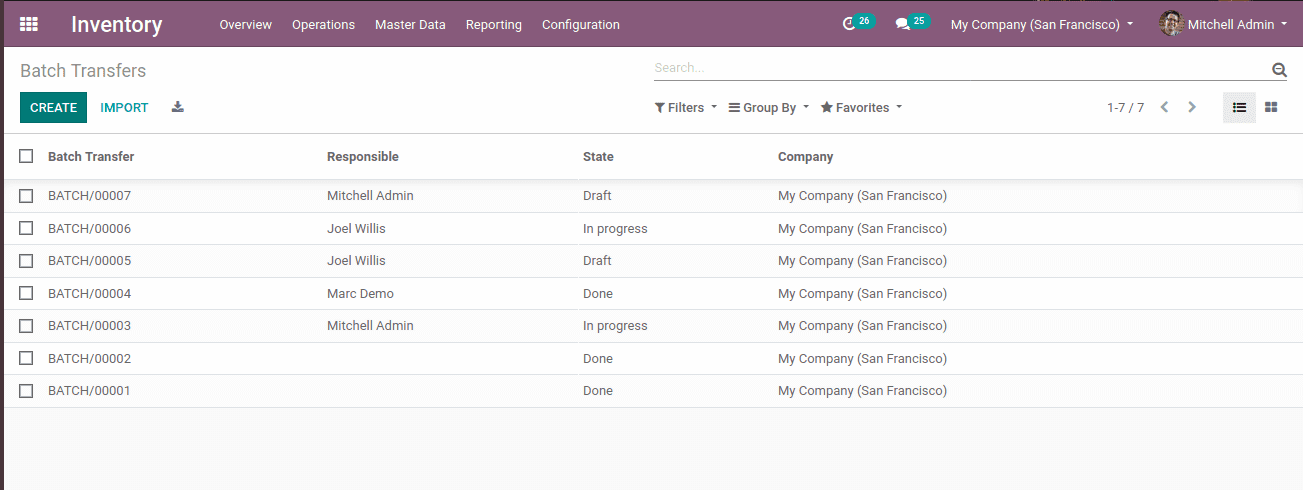Go to previous page arrow
Screen dimensions: 1303x490
pyautogui.click(x=1164, y=107)
